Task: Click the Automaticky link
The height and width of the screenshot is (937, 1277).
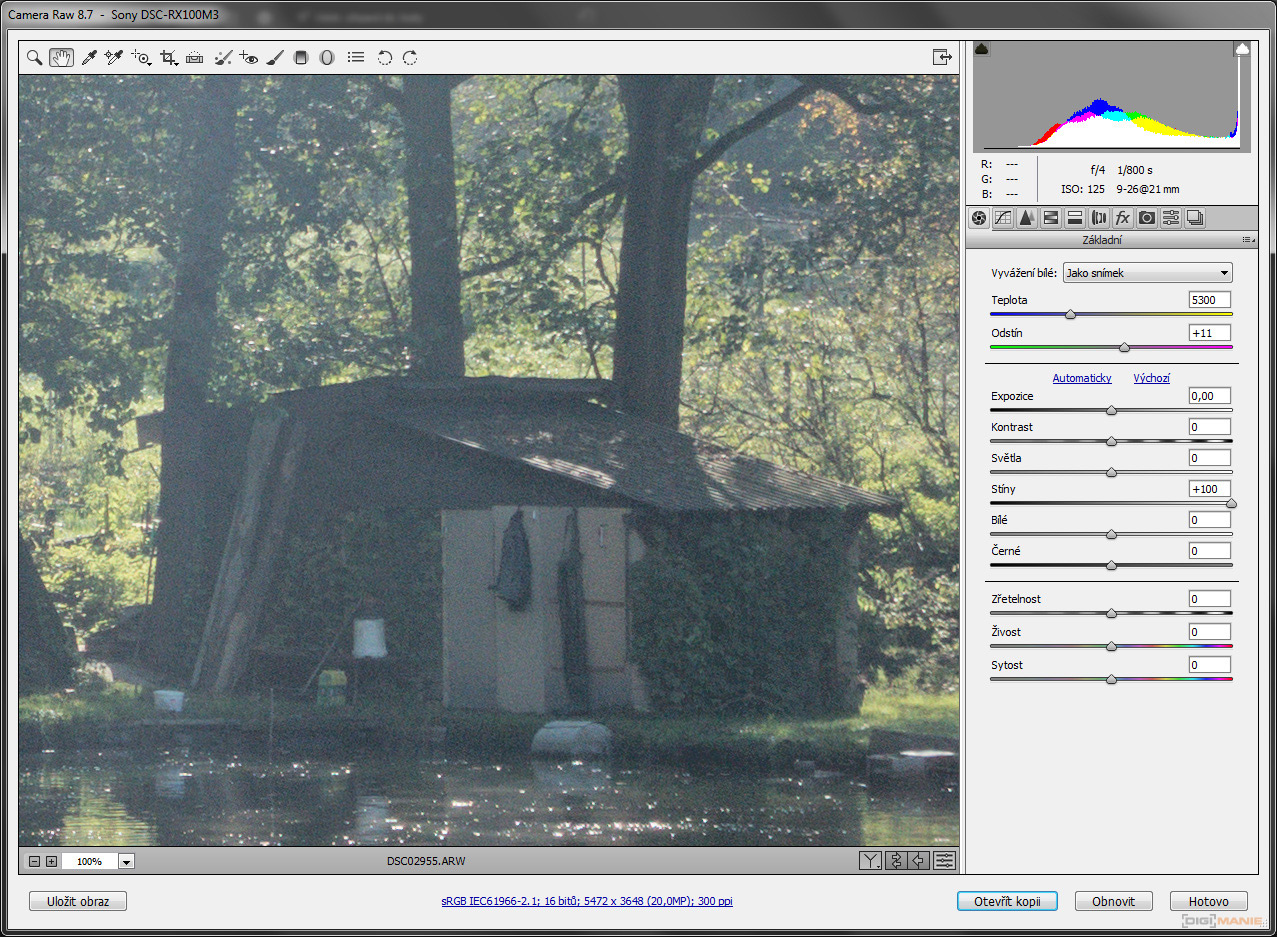Action: coord(1082,378)
